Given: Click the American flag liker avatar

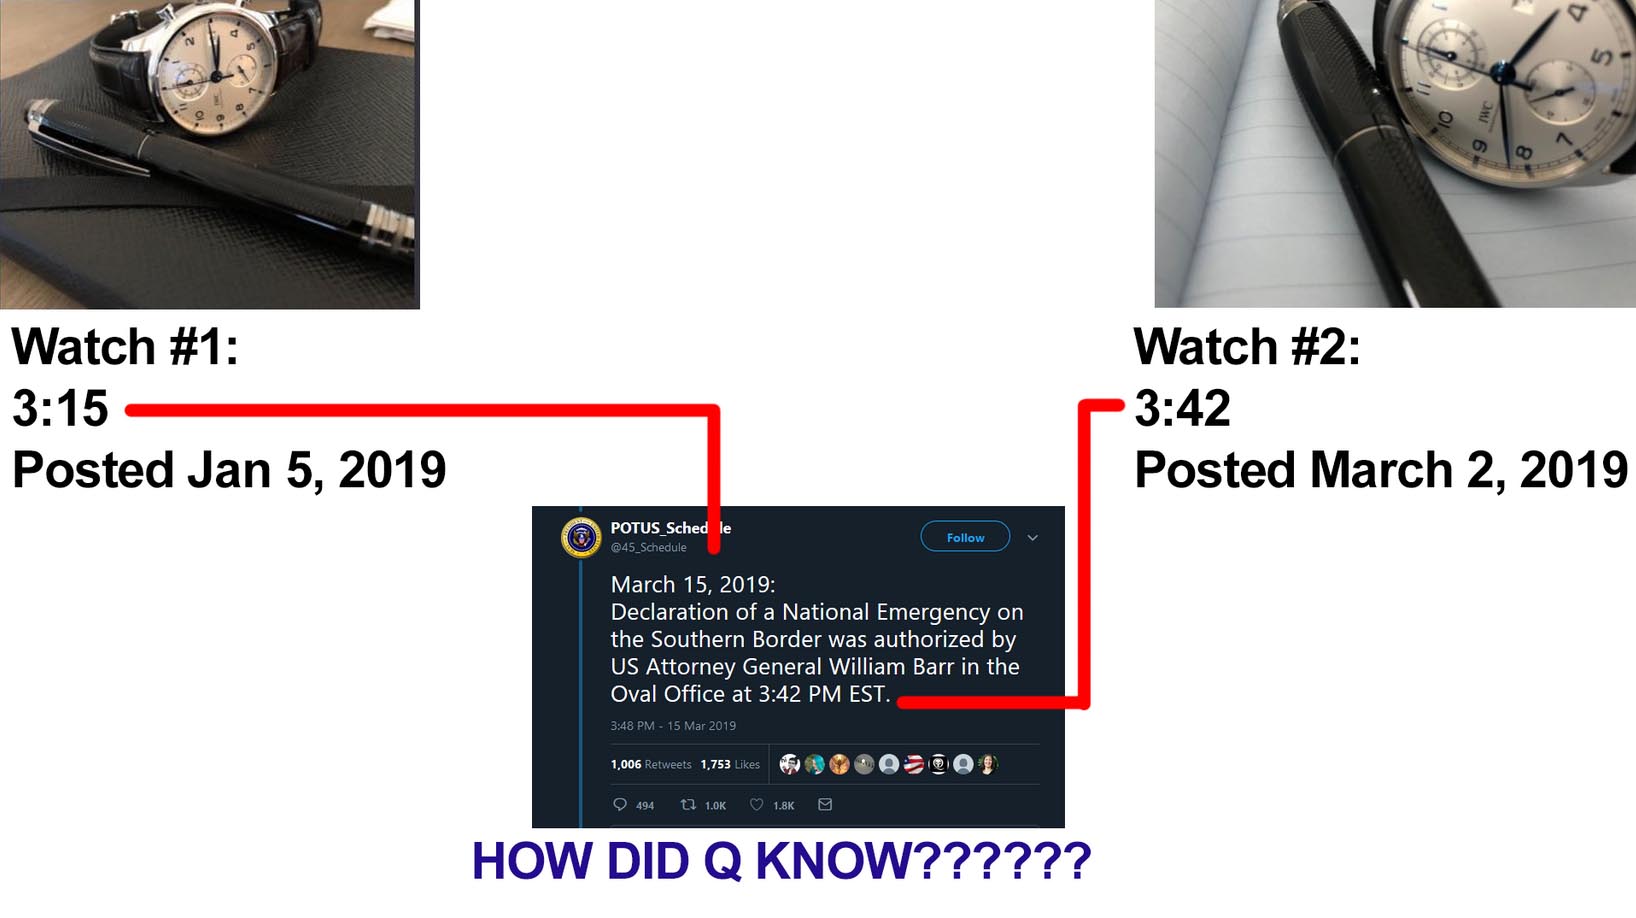Looking at the screenshot, I should point(914,764).
